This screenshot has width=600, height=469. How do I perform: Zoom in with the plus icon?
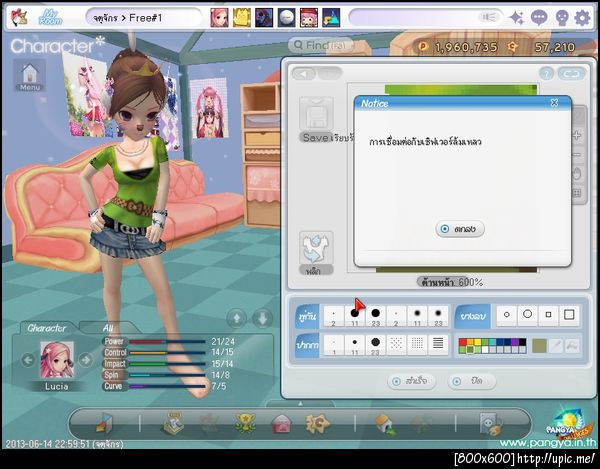[577, 135]
